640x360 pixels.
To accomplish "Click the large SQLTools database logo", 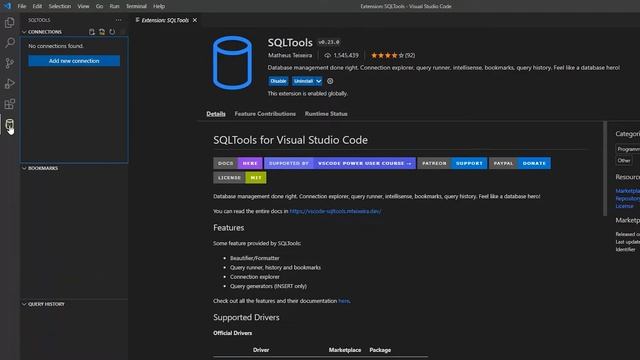I will pyautogui.click(x=232, y=63).
